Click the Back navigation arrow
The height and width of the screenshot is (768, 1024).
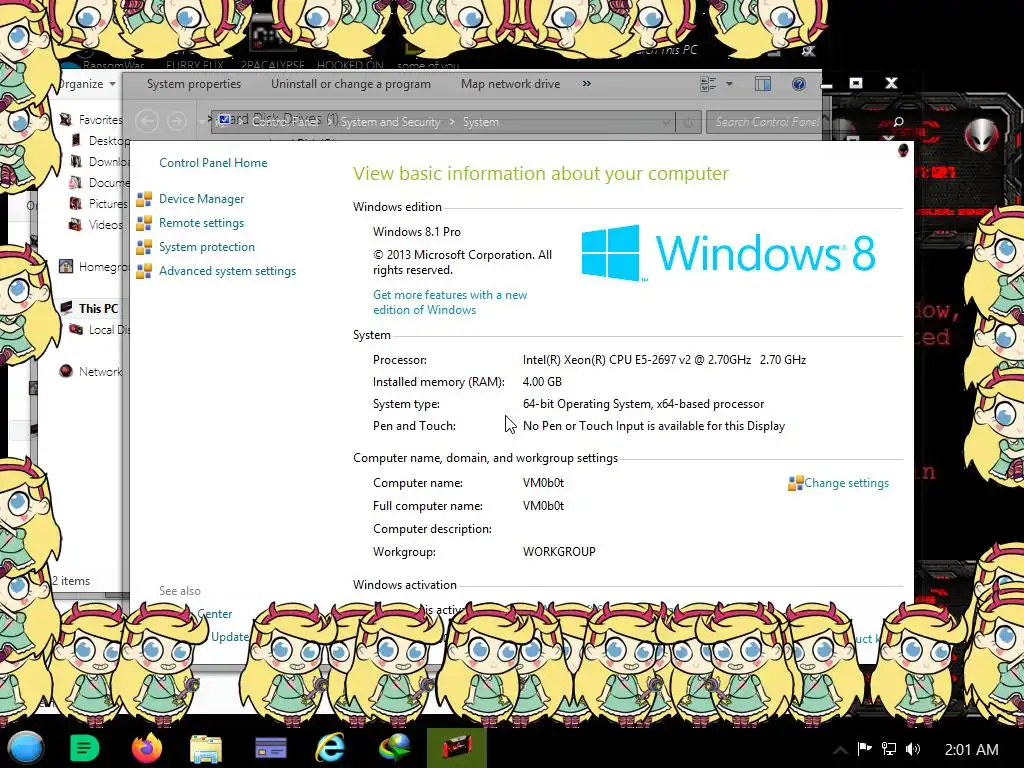147,121
